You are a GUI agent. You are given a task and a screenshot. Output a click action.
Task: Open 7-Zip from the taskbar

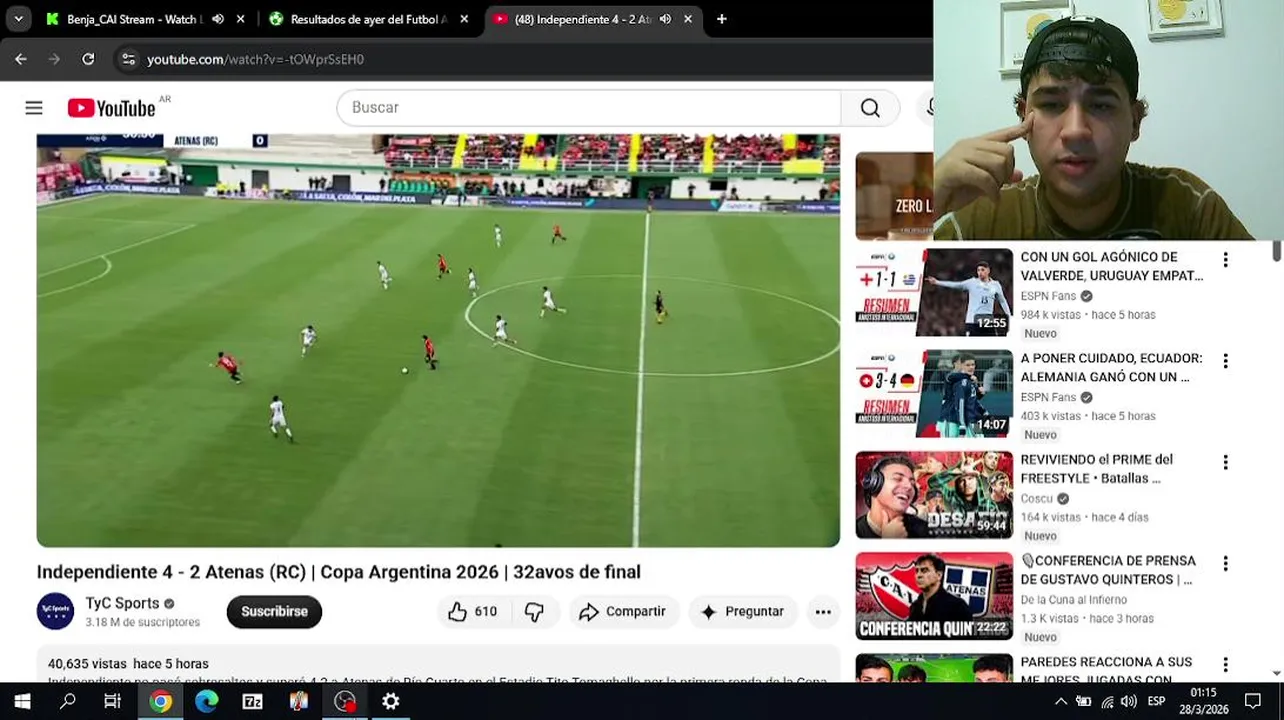click(252, 701)
